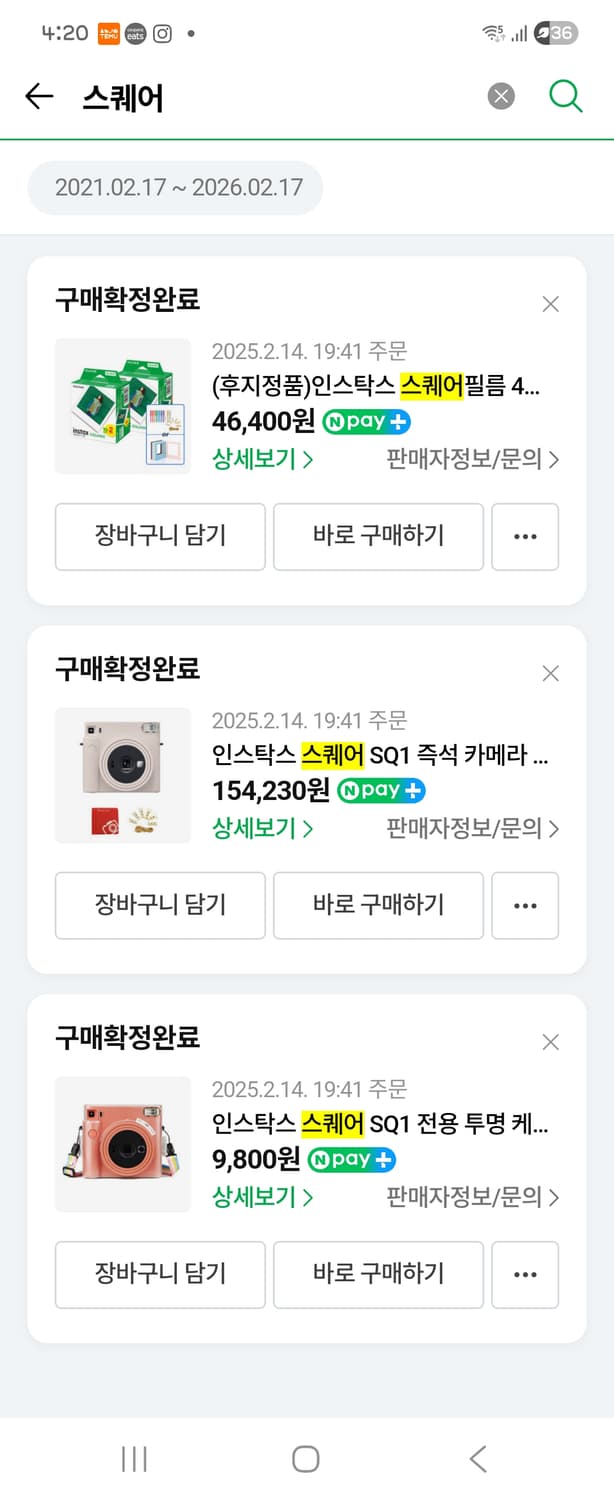Open more options for the SQ1 camera order
614x1500 pixels.
tap(525, 906)
